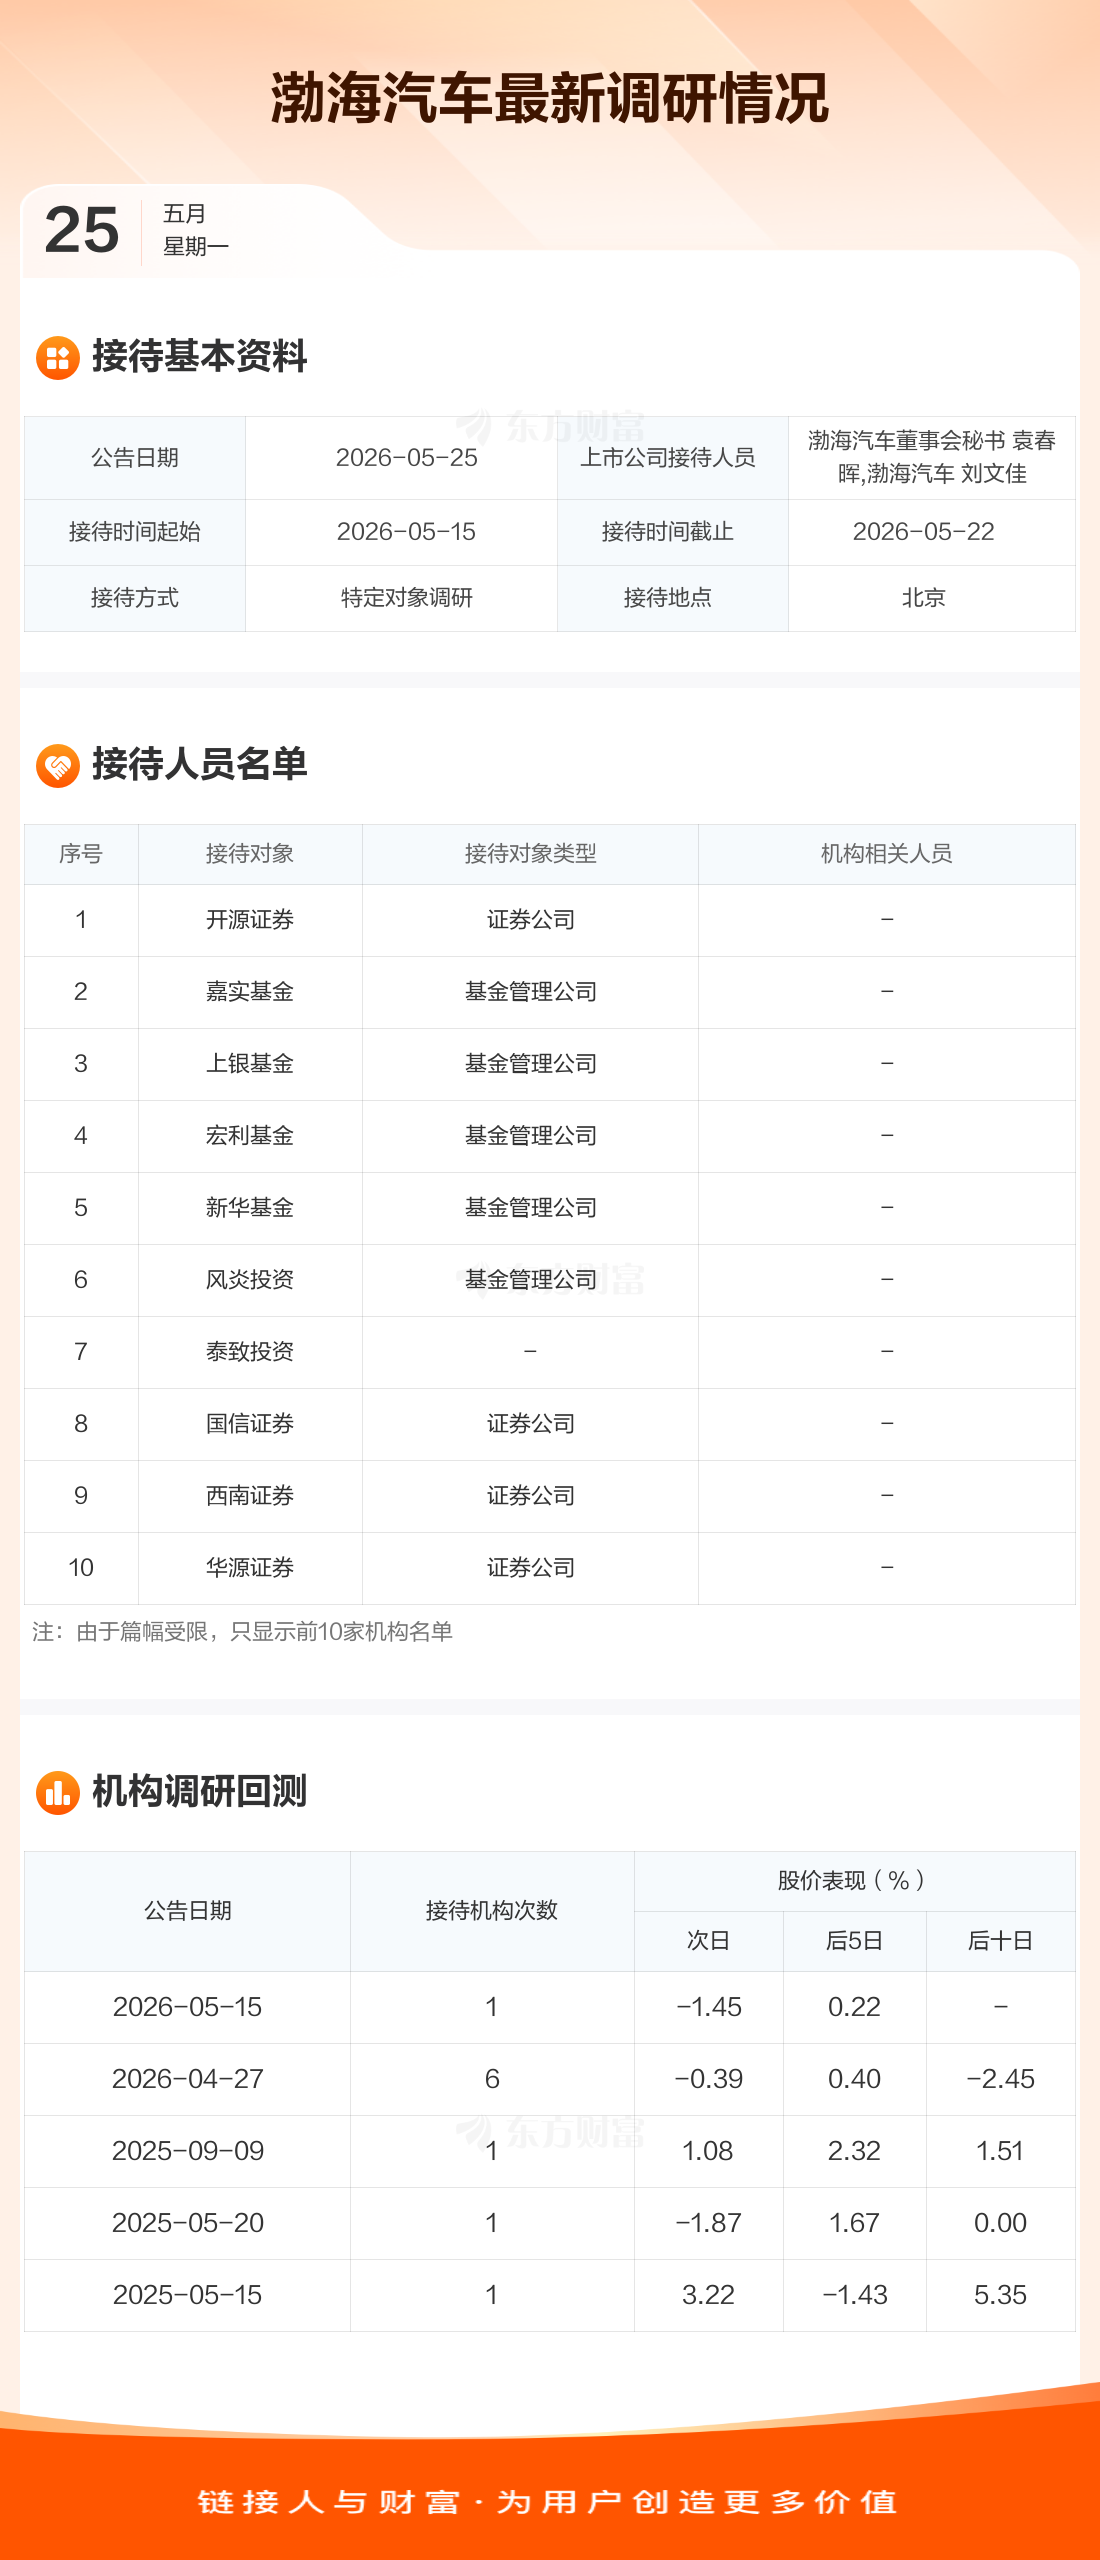
Task: Select the 2026-04-27 backtest row date
Action: click(188, 2079)
